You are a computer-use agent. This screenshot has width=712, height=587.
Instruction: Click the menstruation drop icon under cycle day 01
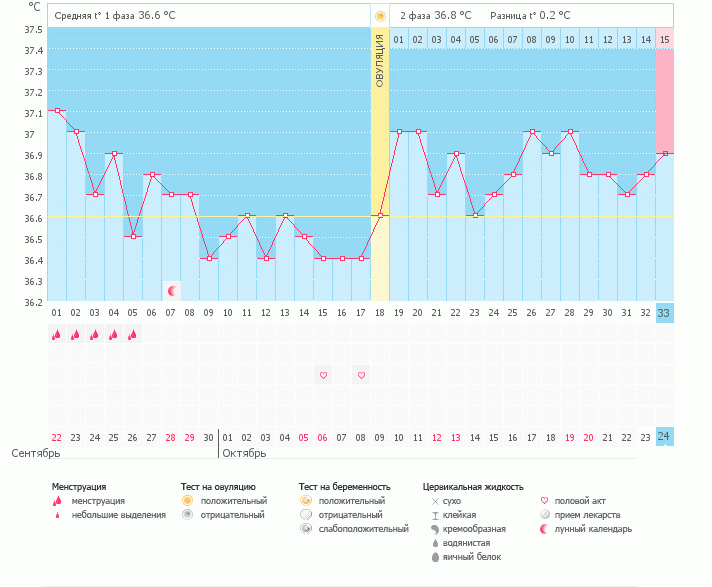tap(57, 335)
